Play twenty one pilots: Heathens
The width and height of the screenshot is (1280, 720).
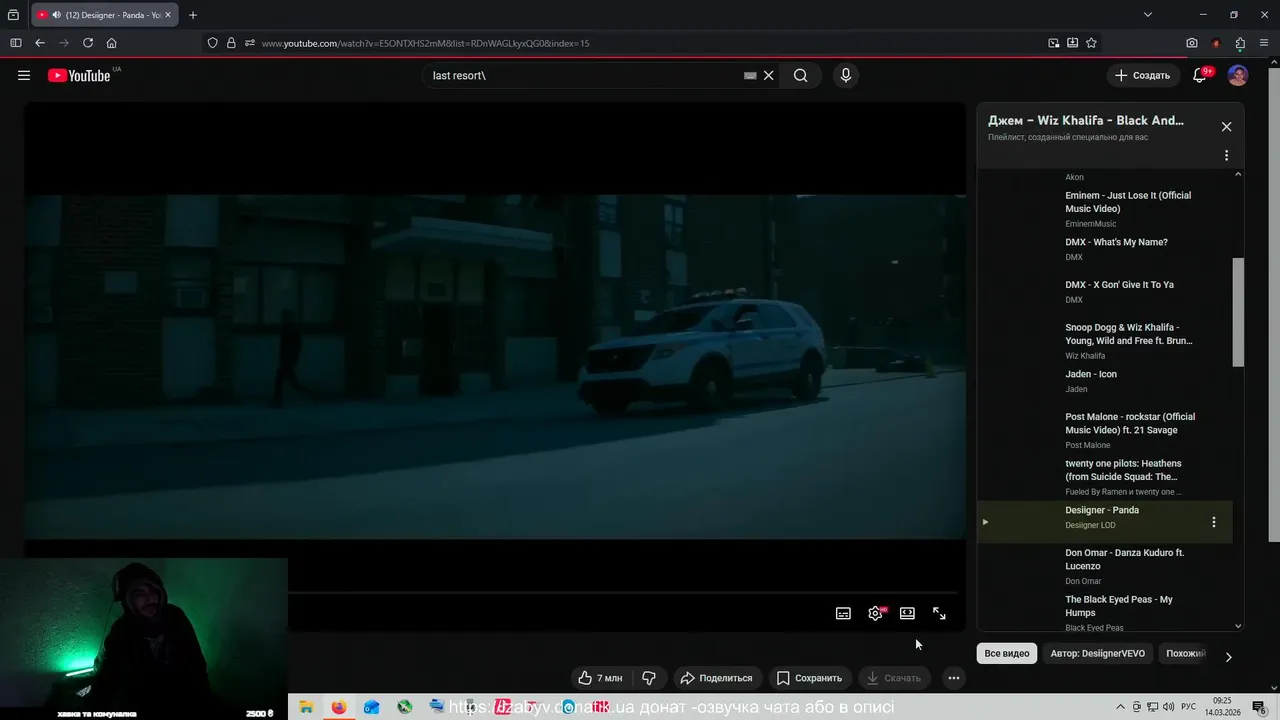point(1104,477)
